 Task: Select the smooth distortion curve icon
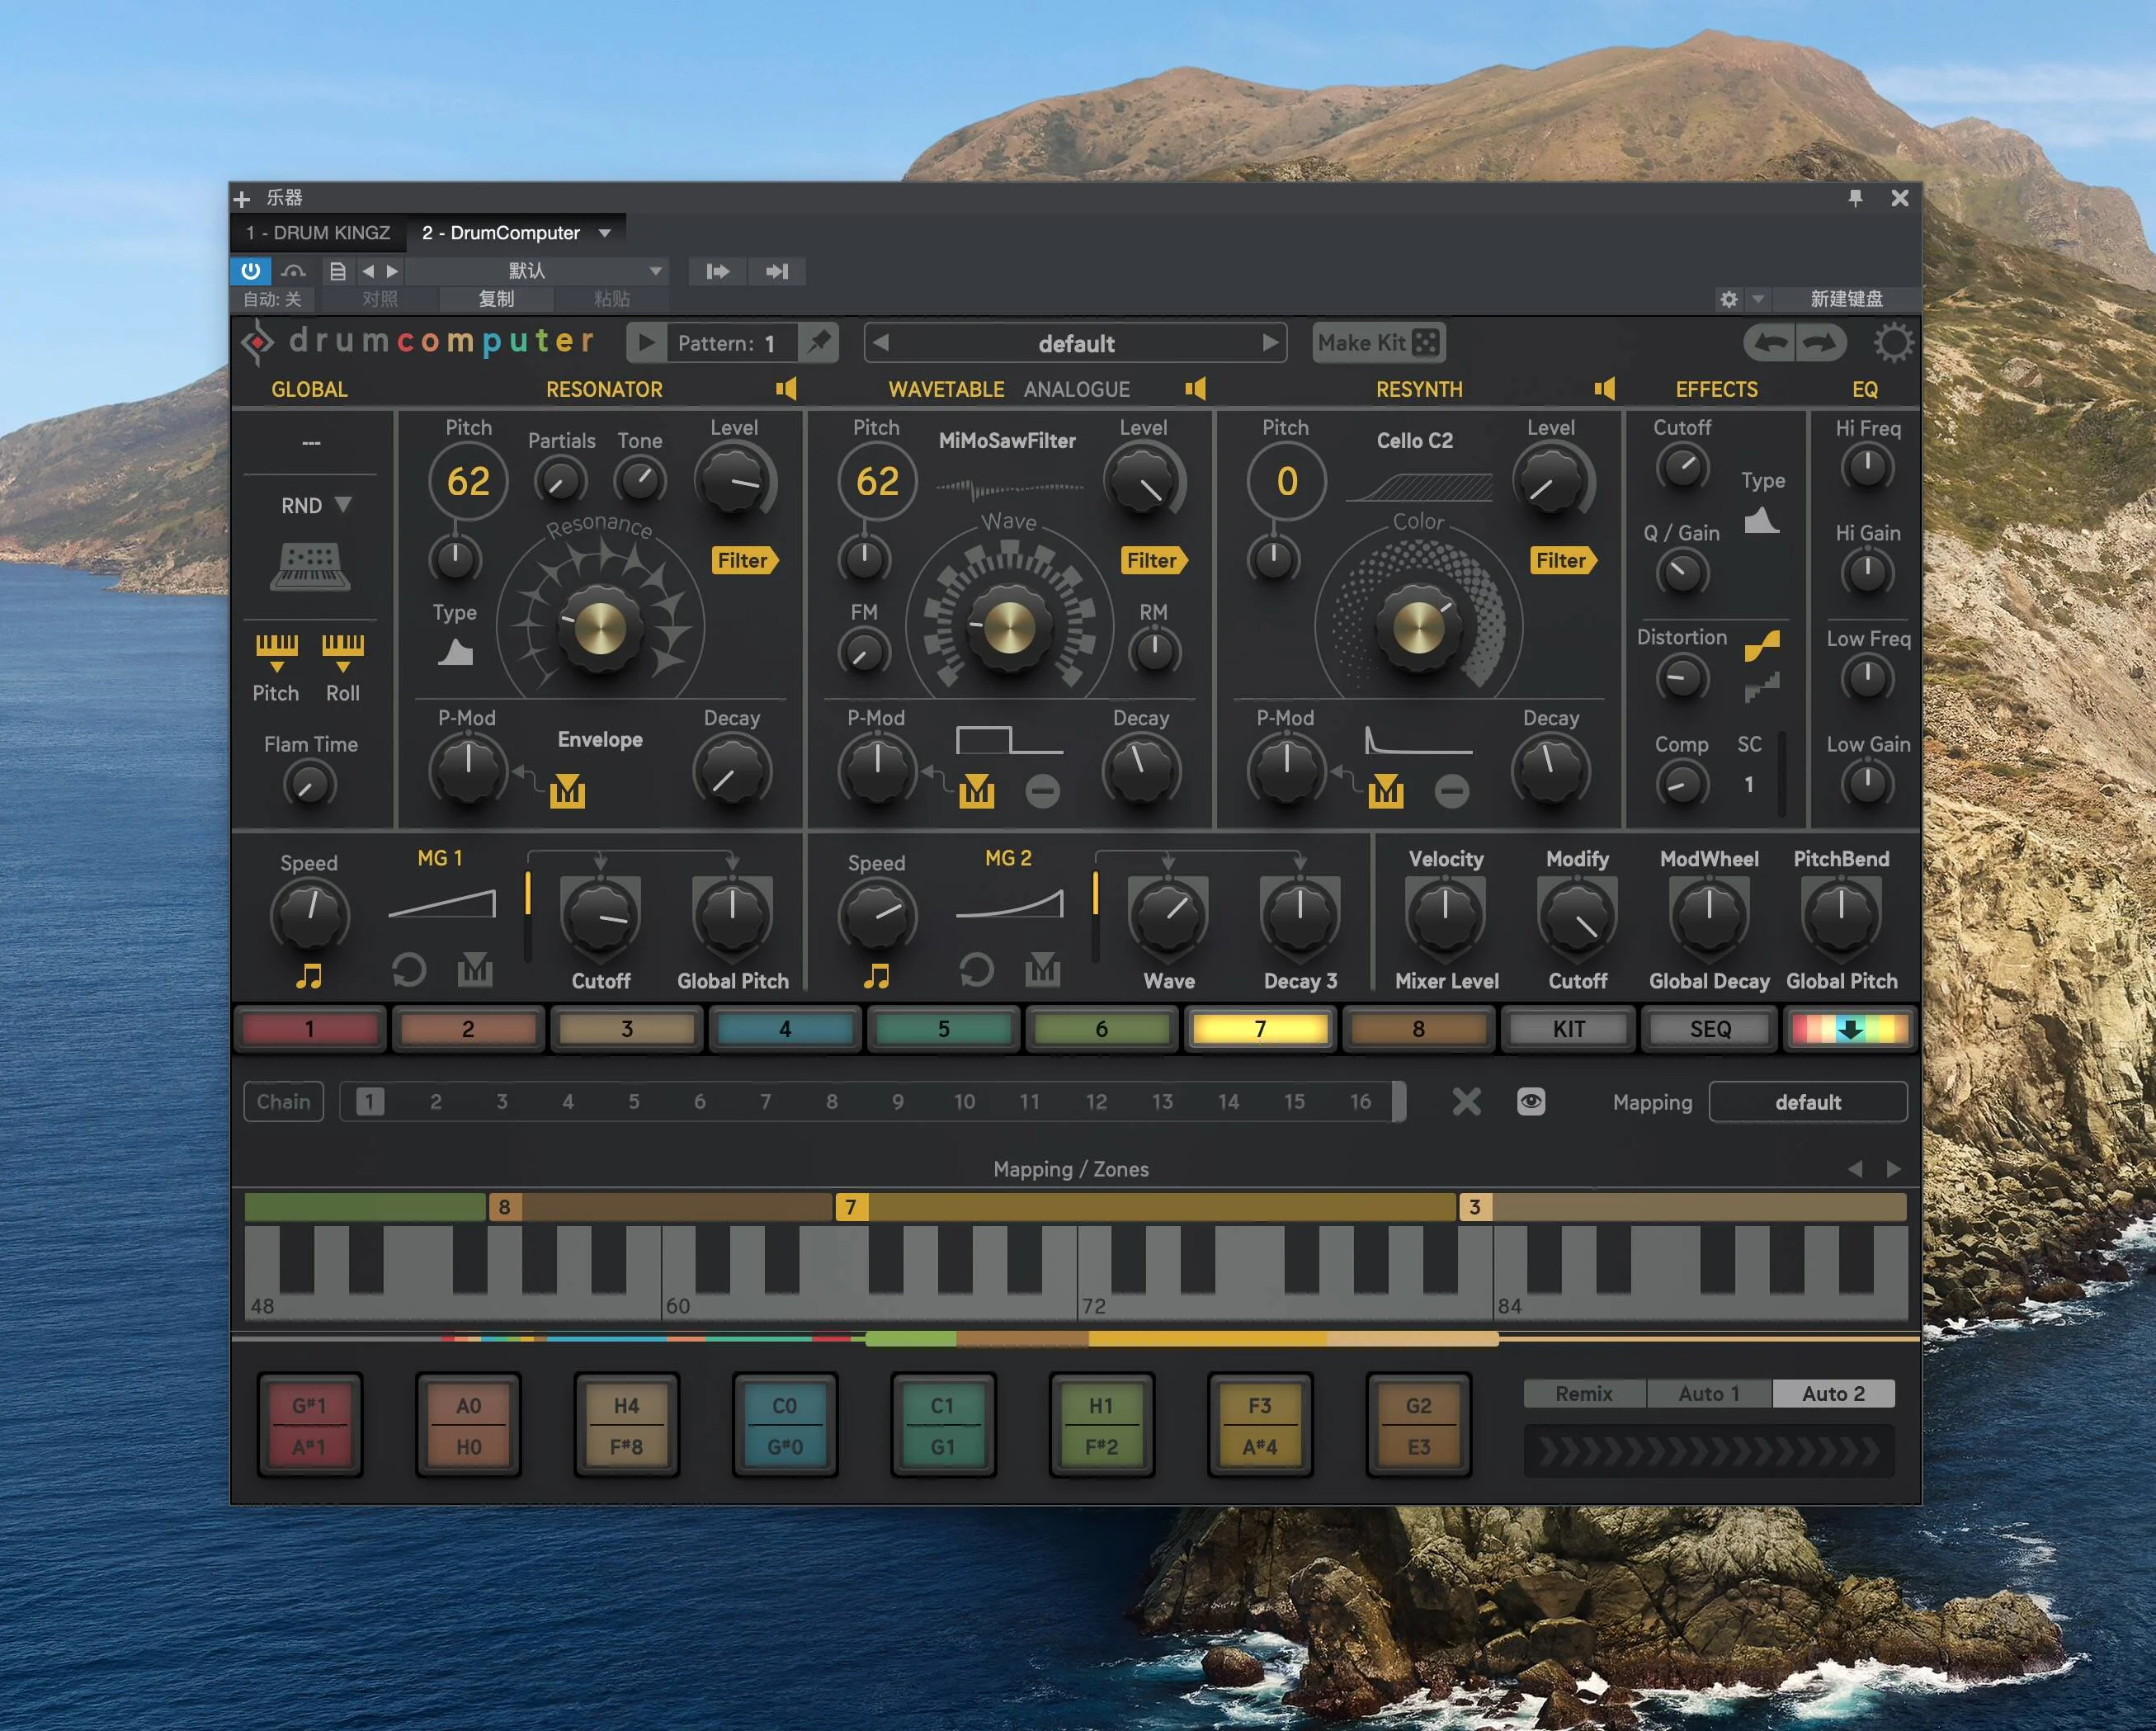click(1762, 646)
